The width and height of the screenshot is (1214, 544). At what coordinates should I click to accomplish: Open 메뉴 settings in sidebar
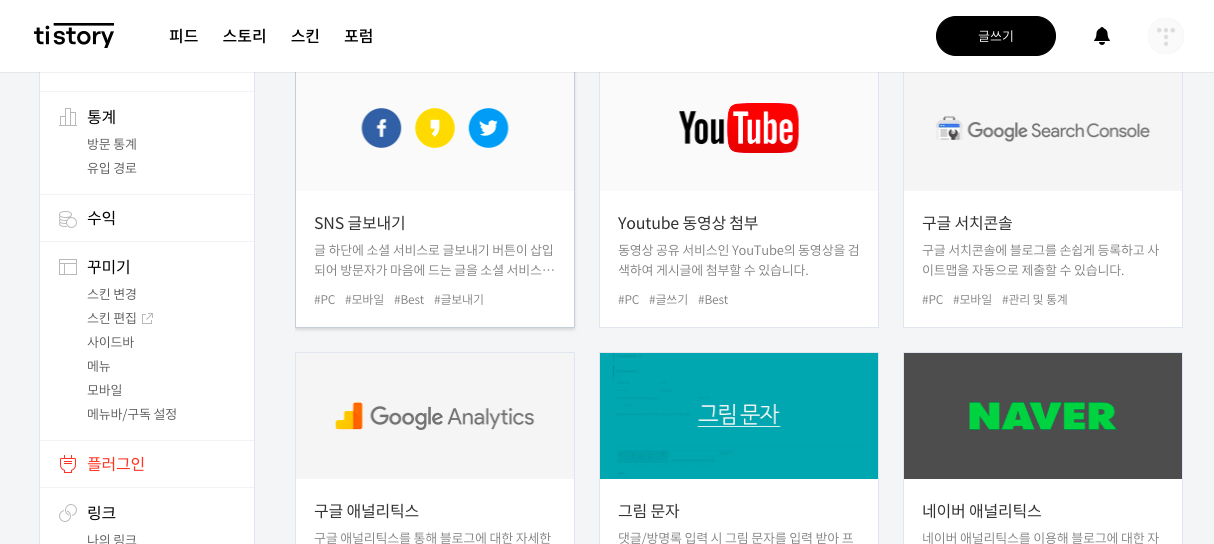click(99, 366)
